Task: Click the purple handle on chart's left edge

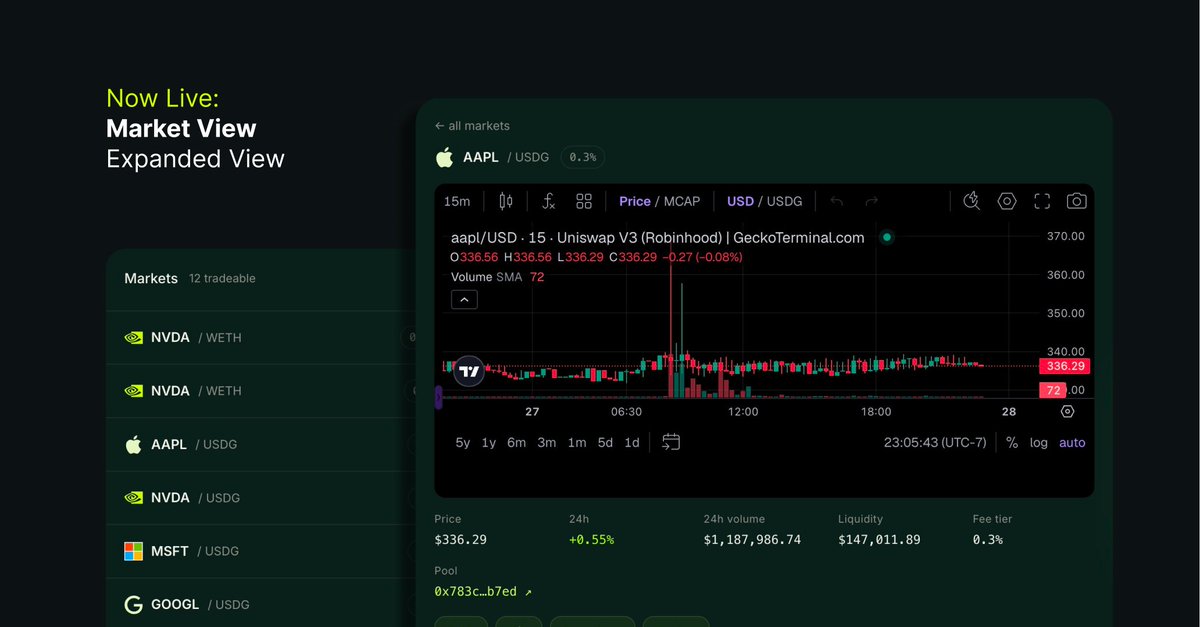Action: 438,397
